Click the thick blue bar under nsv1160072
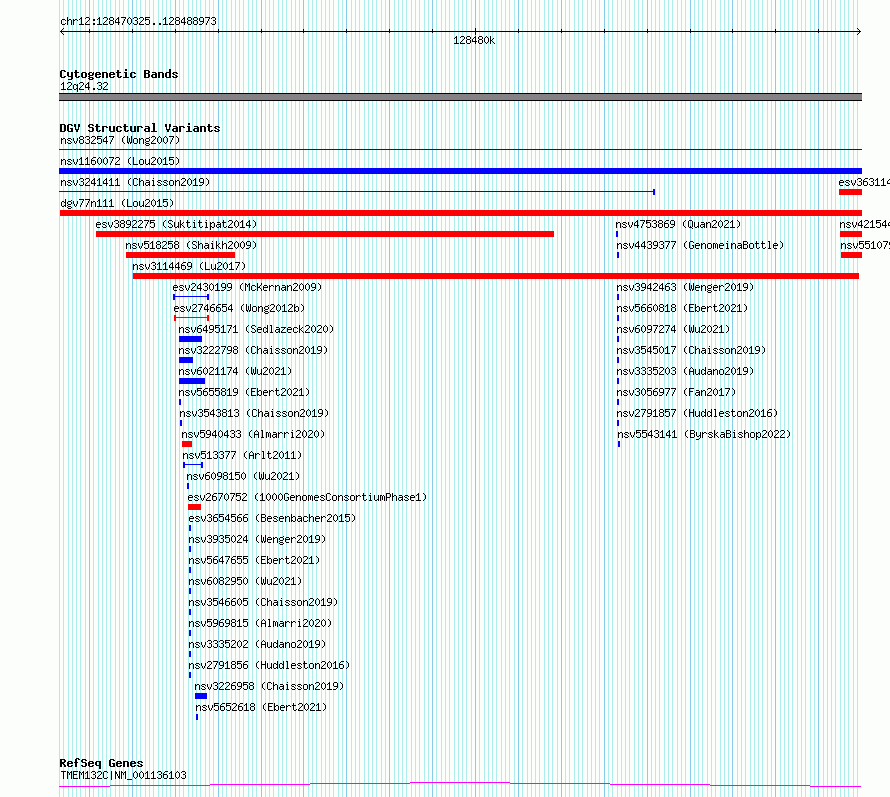This screenshot has width=890, height=797. 460,171
